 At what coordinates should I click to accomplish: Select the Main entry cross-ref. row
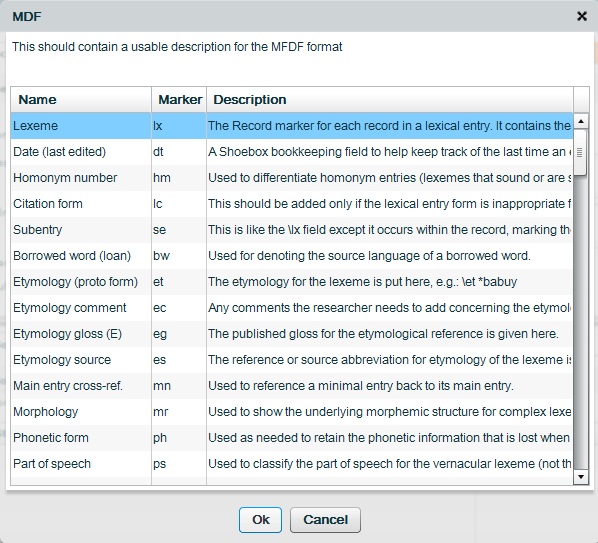(292, 386)
